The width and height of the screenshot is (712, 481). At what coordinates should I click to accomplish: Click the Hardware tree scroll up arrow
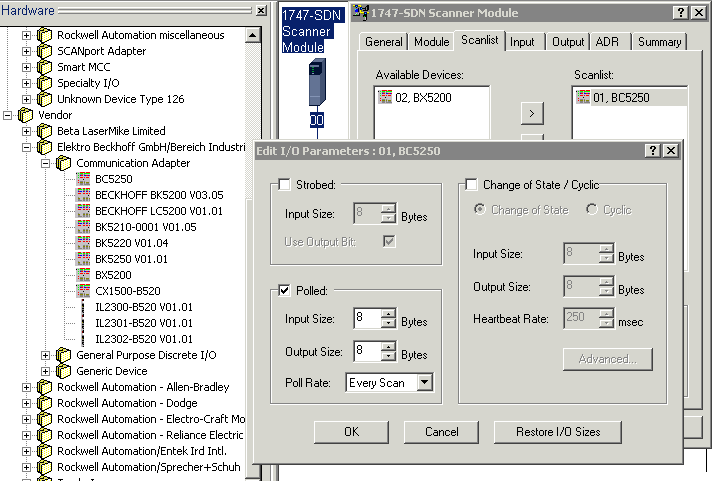tap(253, 35)
